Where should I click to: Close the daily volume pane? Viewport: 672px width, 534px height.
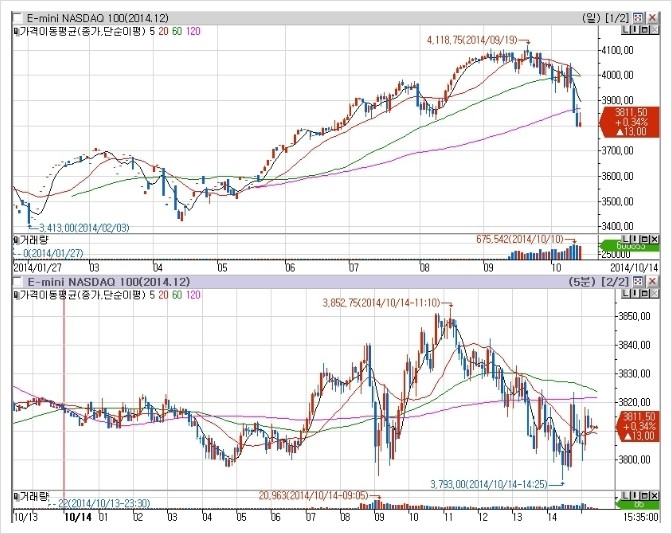pyautogui.click(x=654, y=238)
